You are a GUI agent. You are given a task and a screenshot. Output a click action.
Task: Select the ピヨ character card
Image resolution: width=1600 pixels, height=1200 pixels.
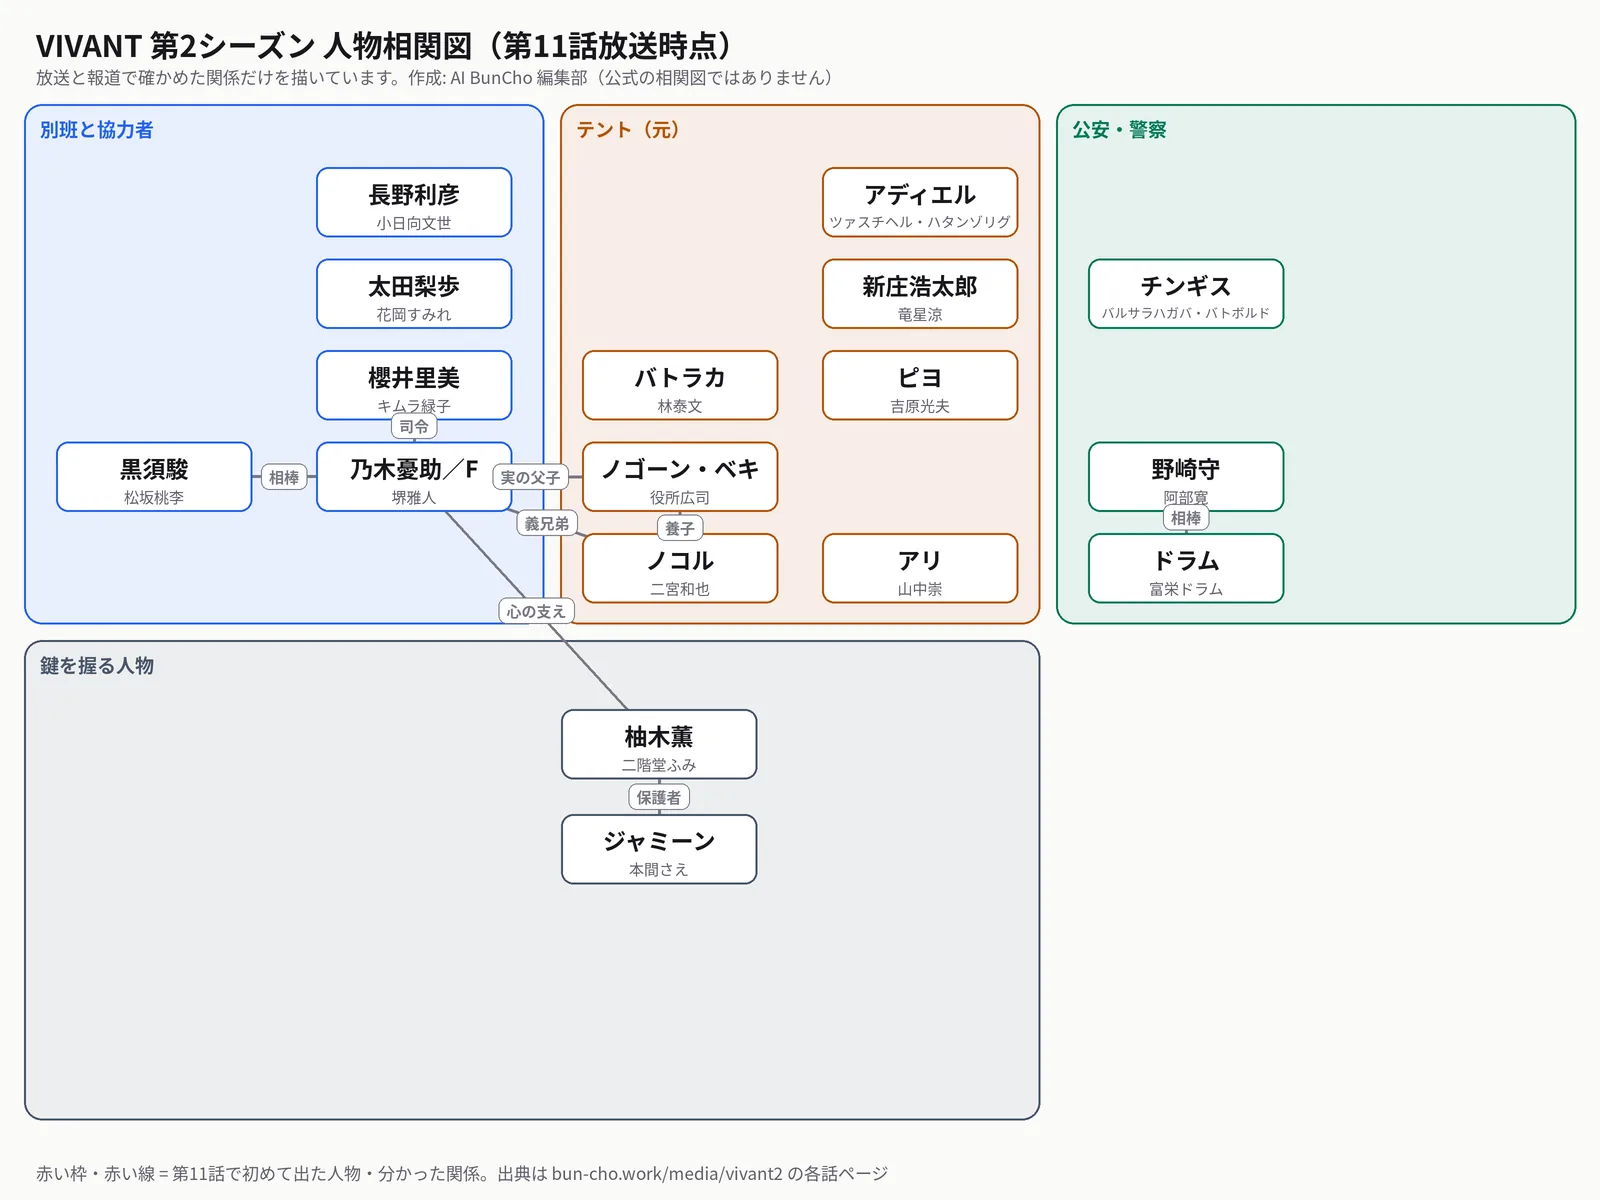(920, 385)
